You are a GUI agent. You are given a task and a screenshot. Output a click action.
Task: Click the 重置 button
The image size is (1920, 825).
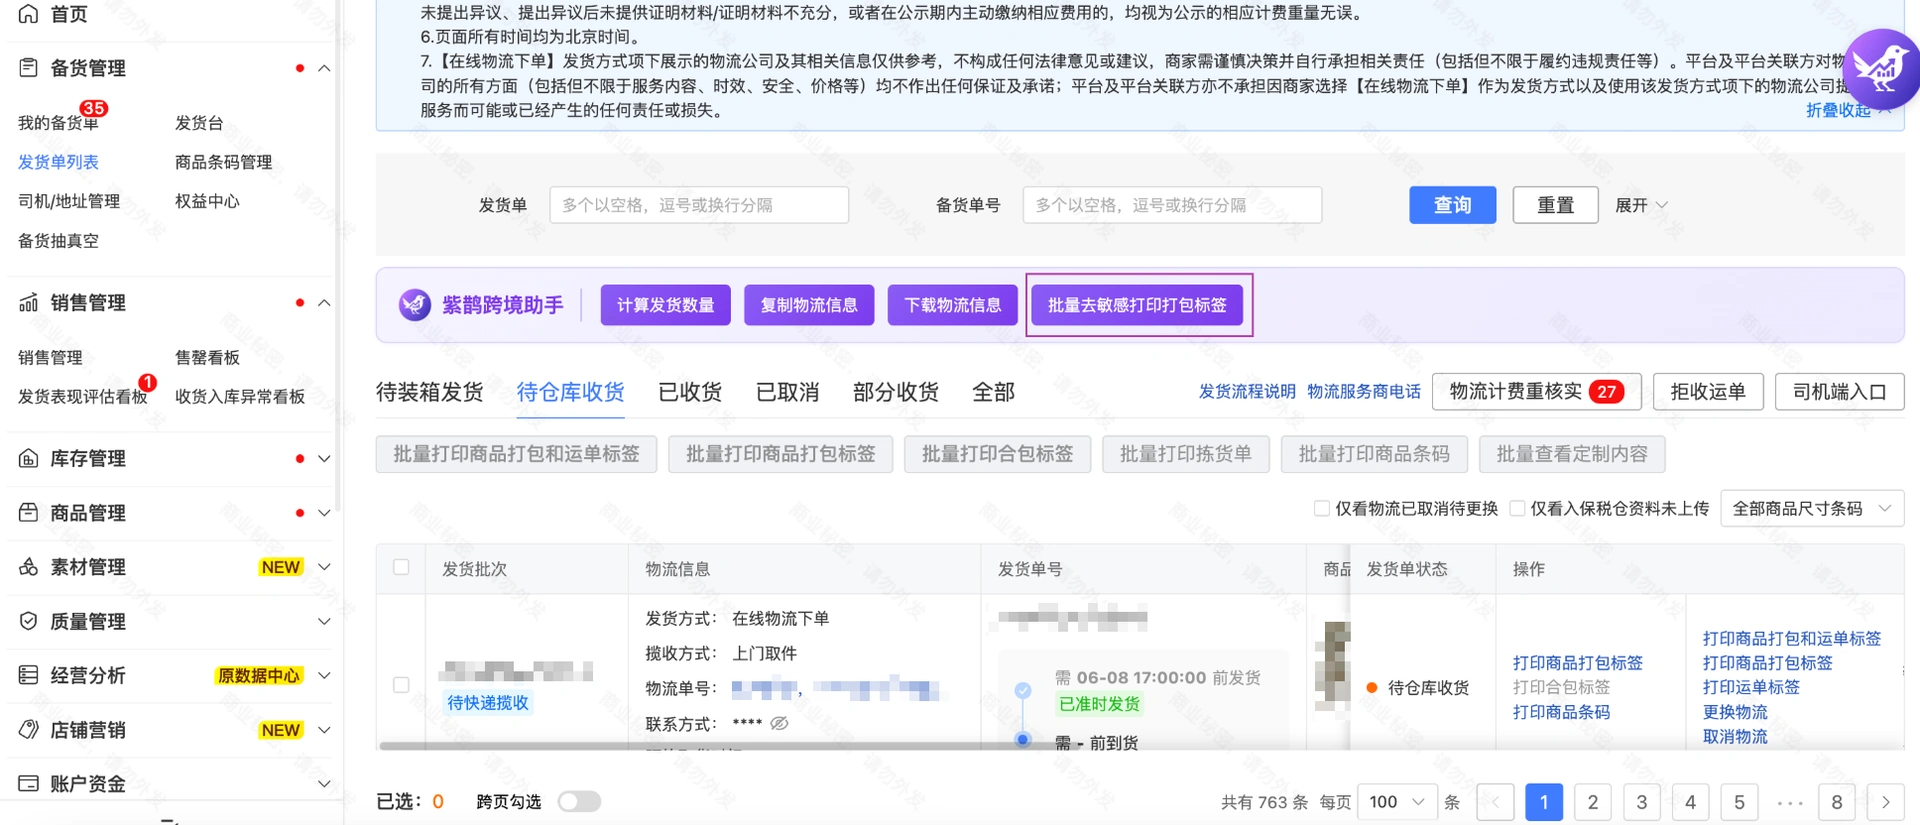[1555, 205]
